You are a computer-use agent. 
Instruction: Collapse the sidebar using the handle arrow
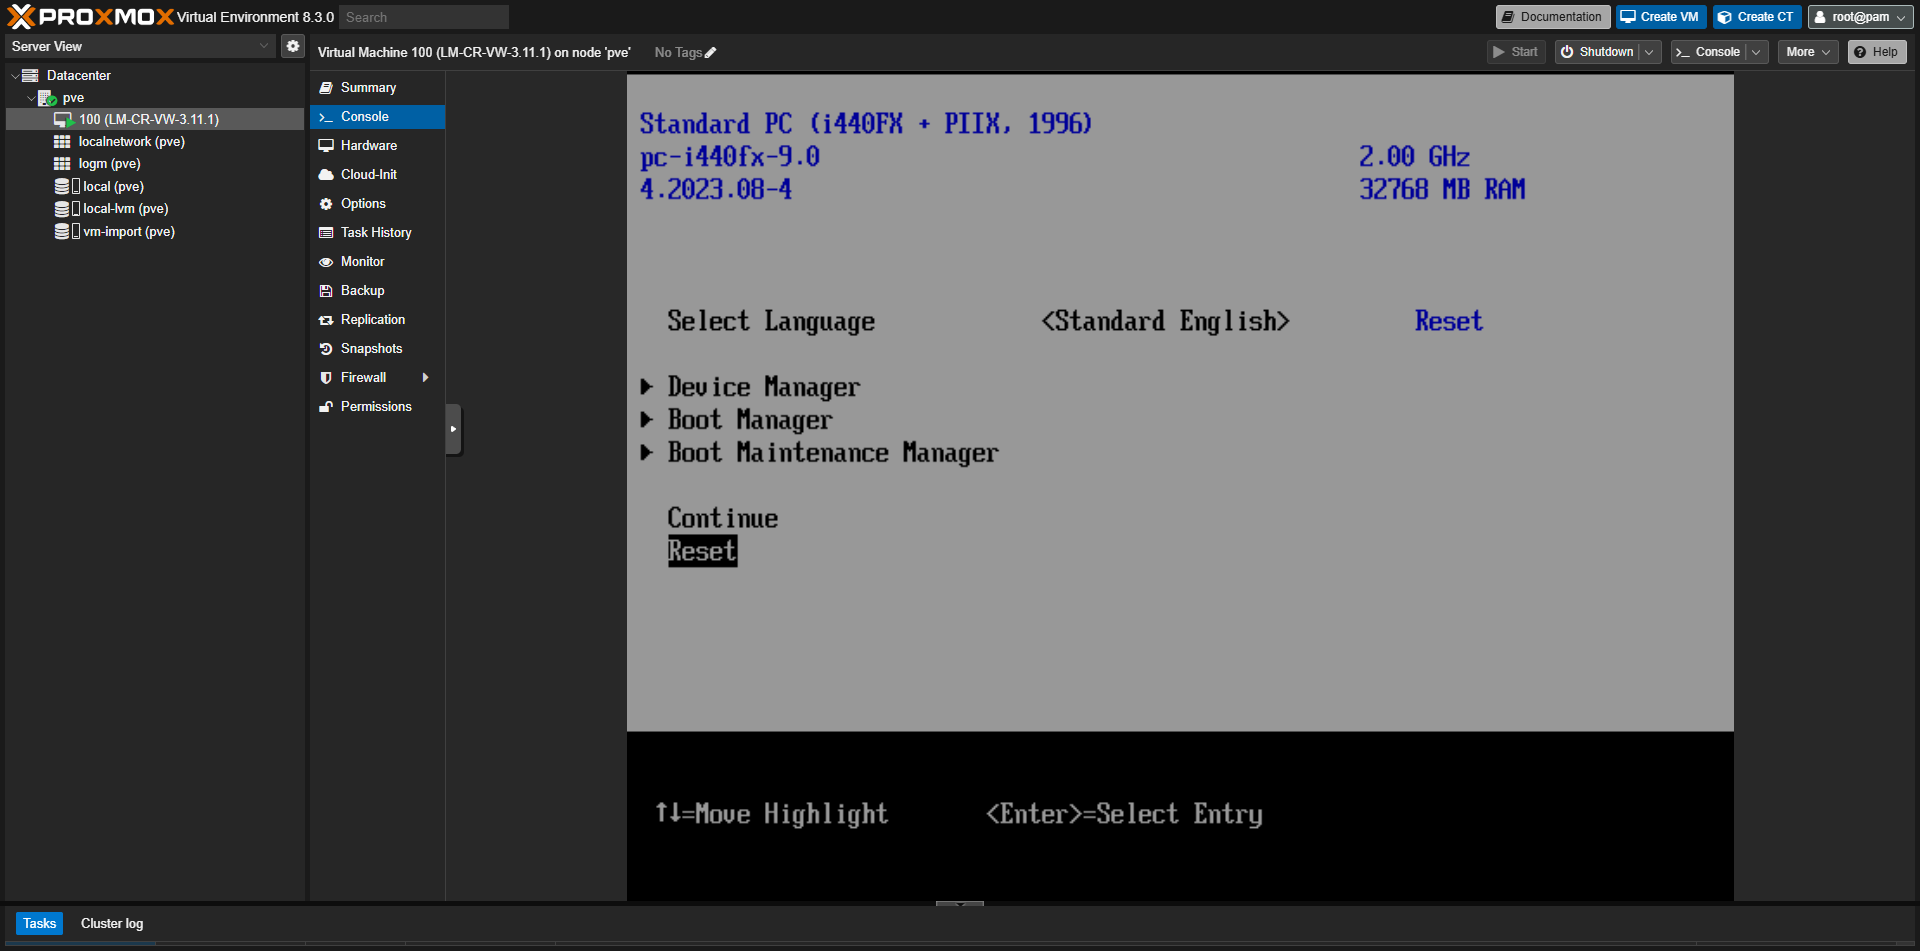(453, 429)
